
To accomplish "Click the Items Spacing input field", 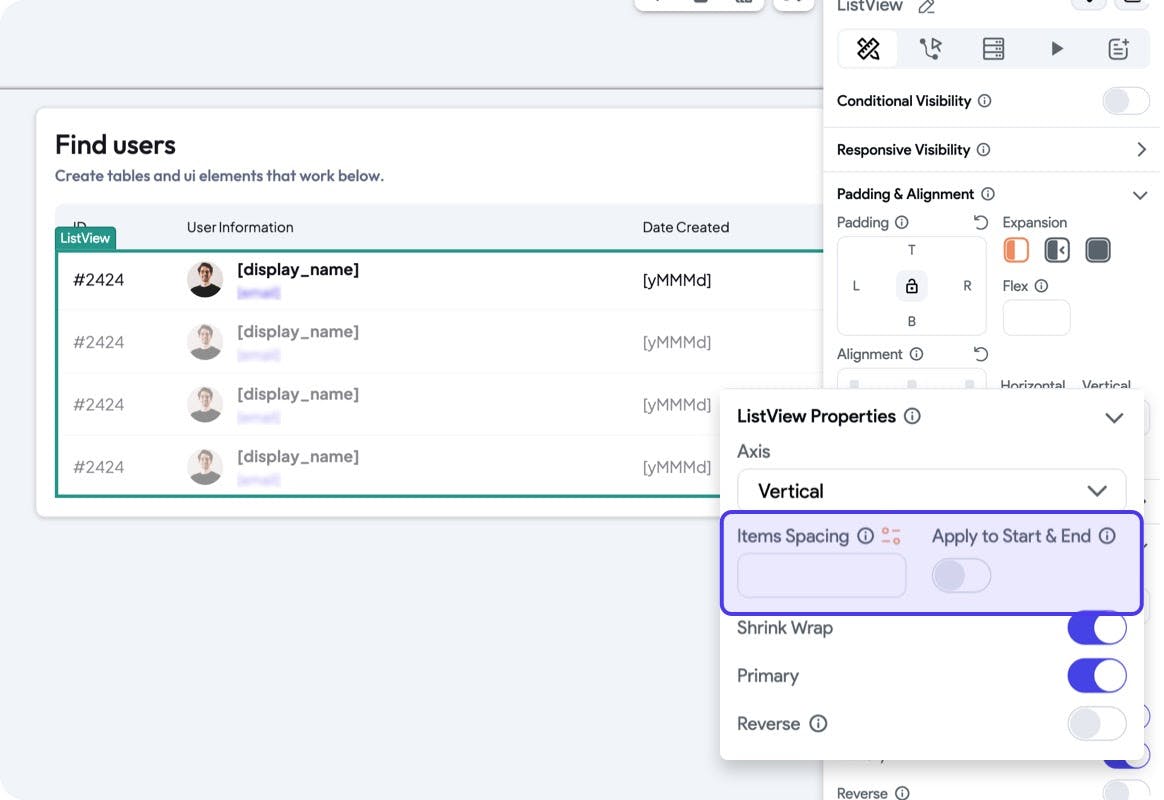I will tap(821, 576).
